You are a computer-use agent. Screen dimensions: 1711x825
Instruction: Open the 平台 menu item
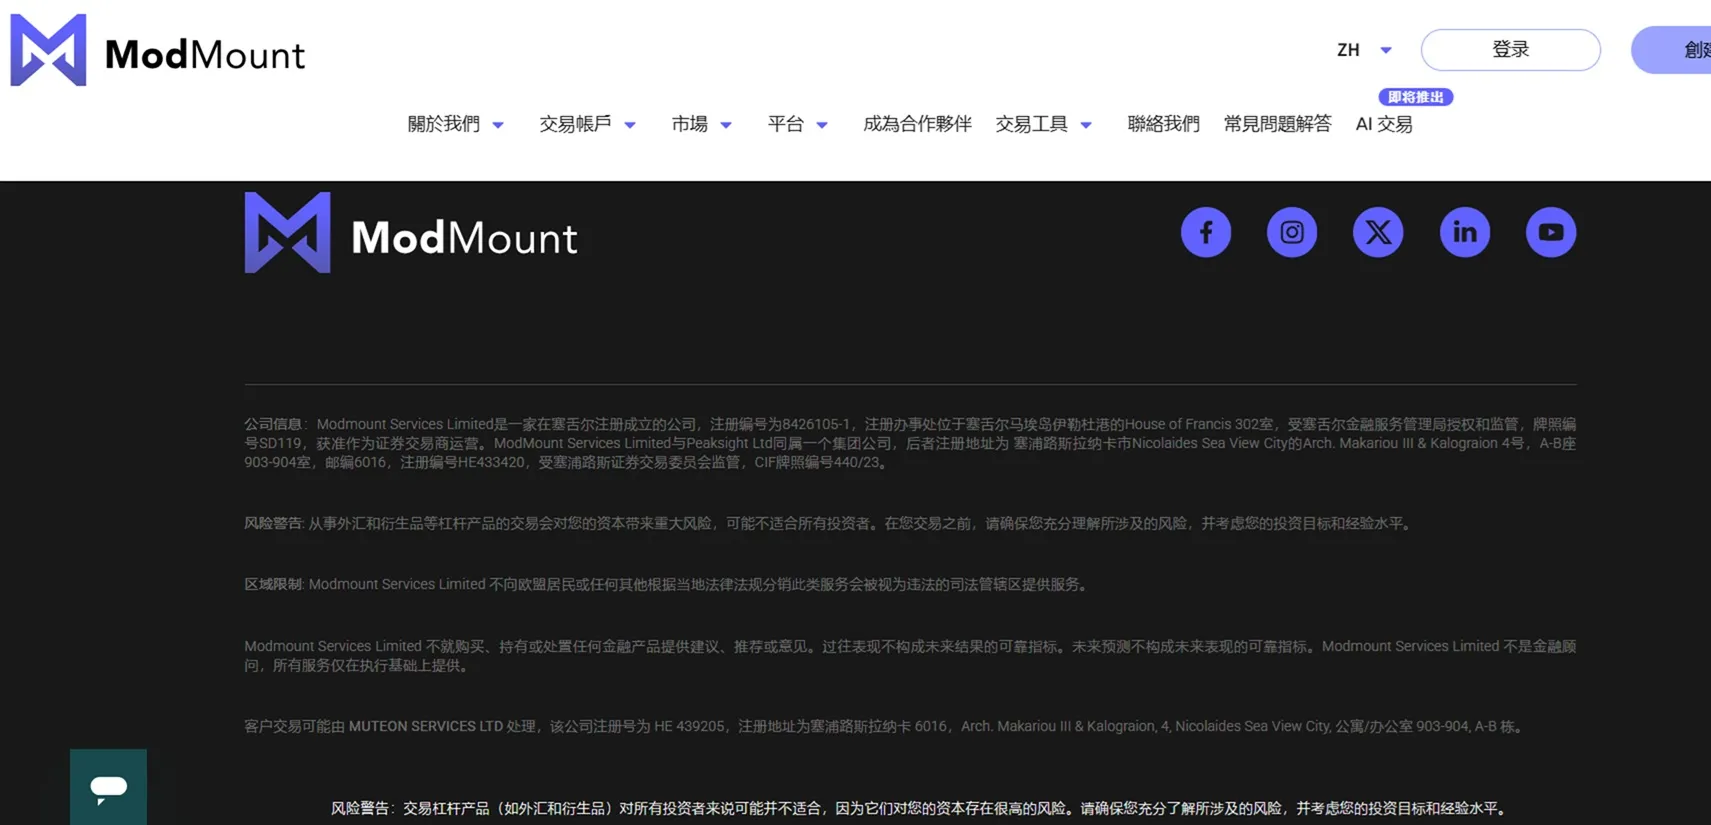(785, 124)
